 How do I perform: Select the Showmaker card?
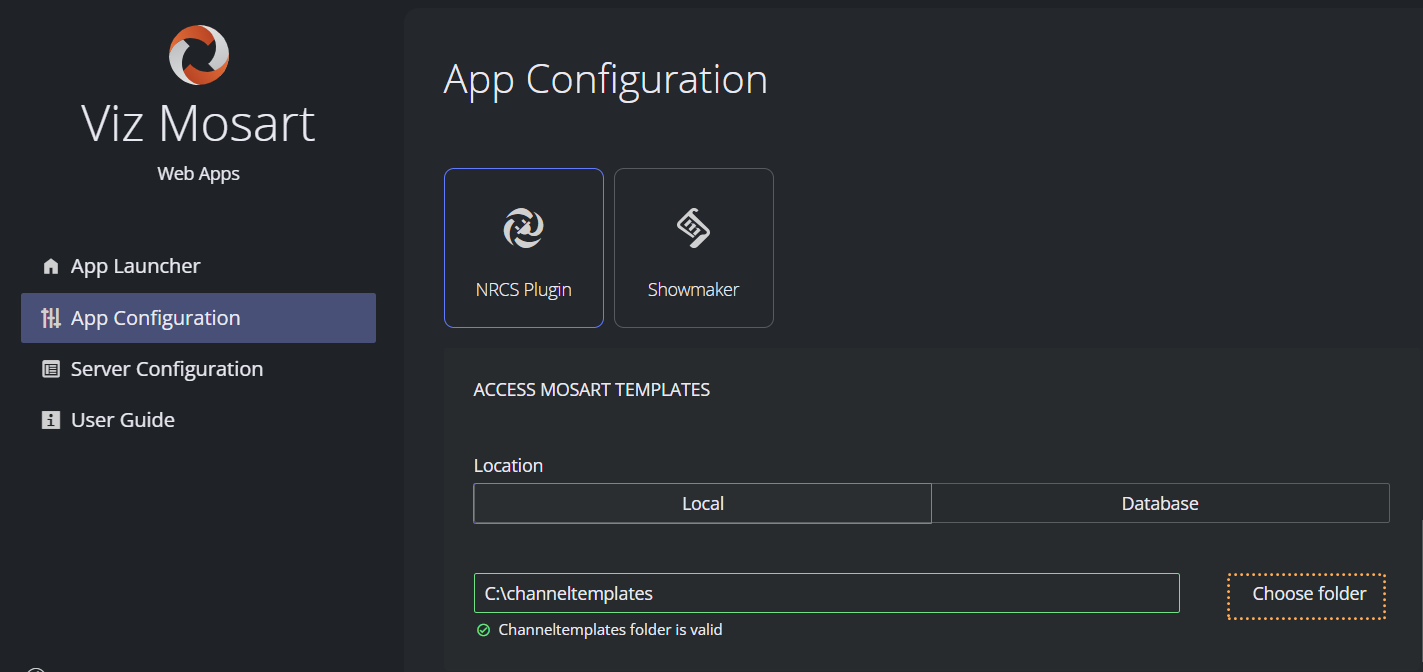coord(694,248)
